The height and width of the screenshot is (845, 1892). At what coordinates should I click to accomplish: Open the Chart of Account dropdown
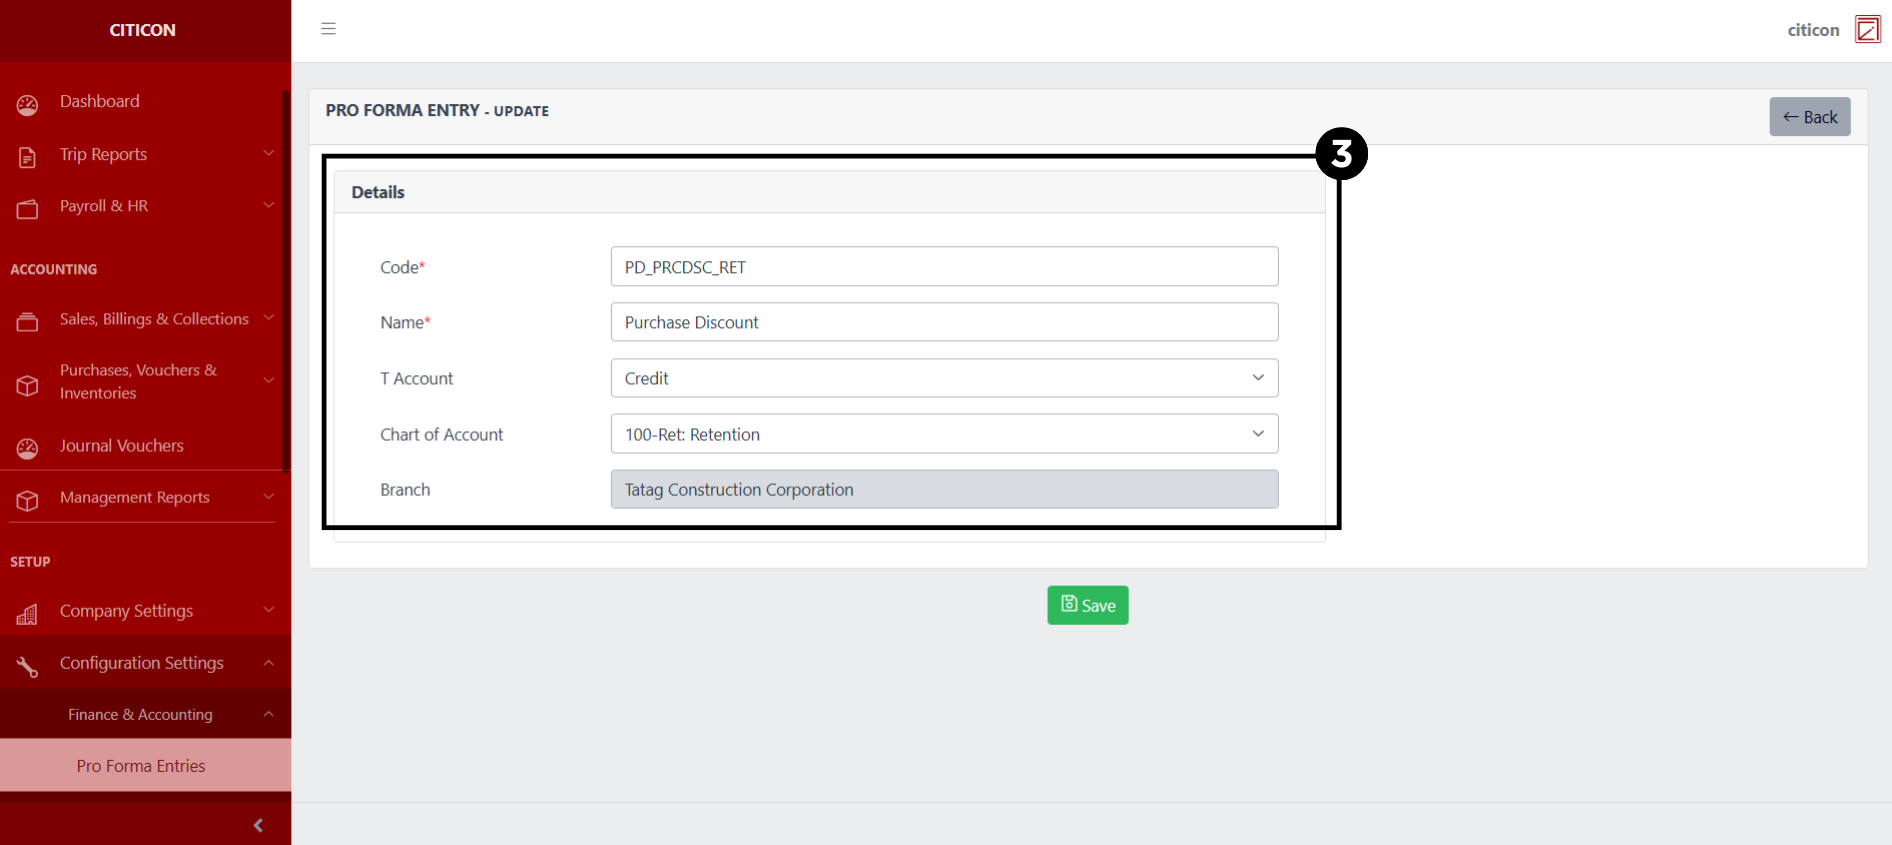tap(944, 434)
